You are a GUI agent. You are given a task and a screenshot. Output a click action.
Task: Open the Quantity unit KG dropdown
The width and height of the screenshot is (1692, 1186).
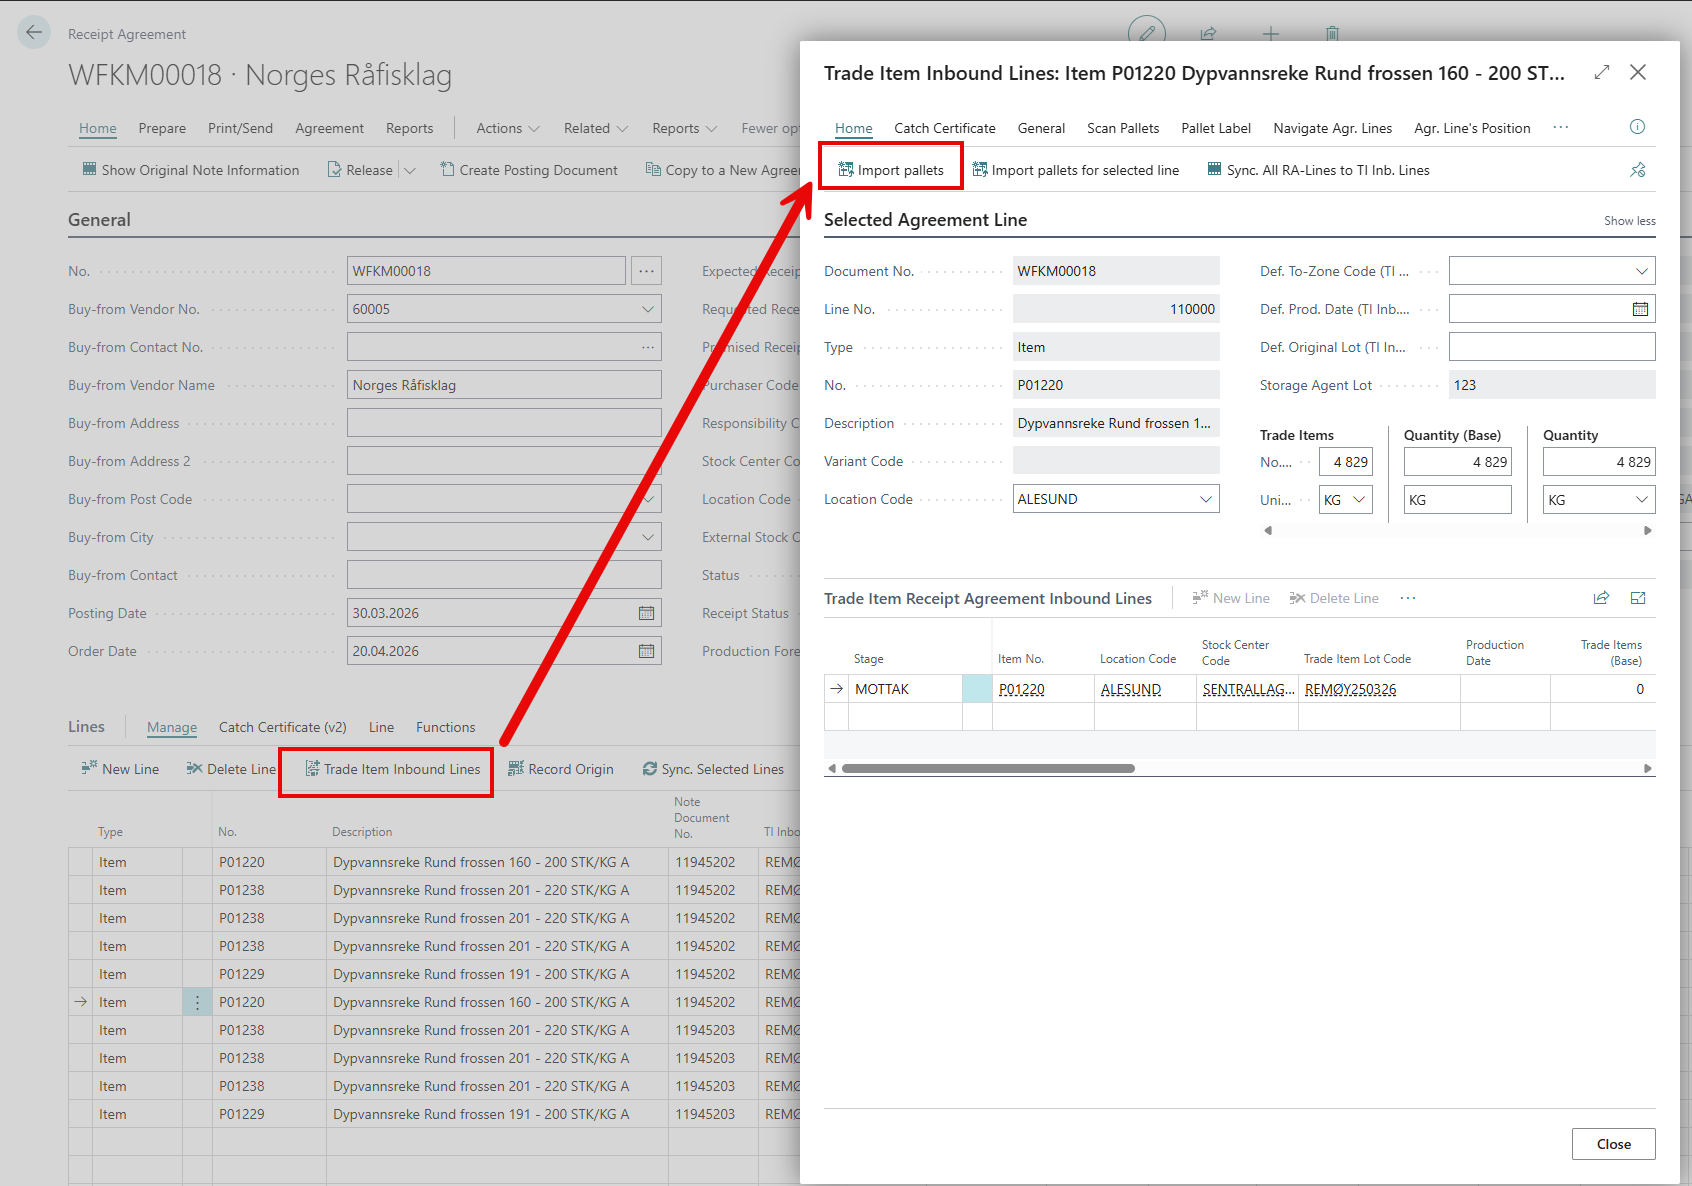1641,500
